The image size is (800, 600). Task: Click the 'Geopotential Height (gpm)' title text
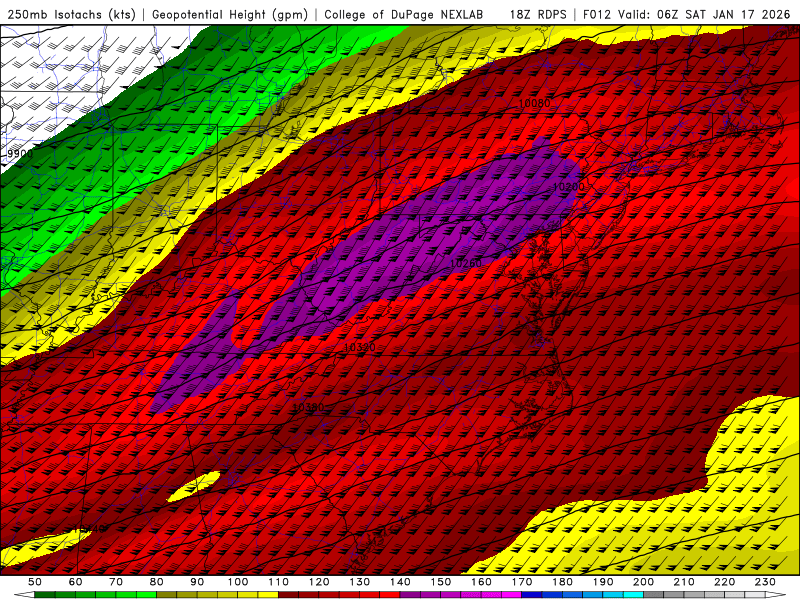click(x=230, y=14)
